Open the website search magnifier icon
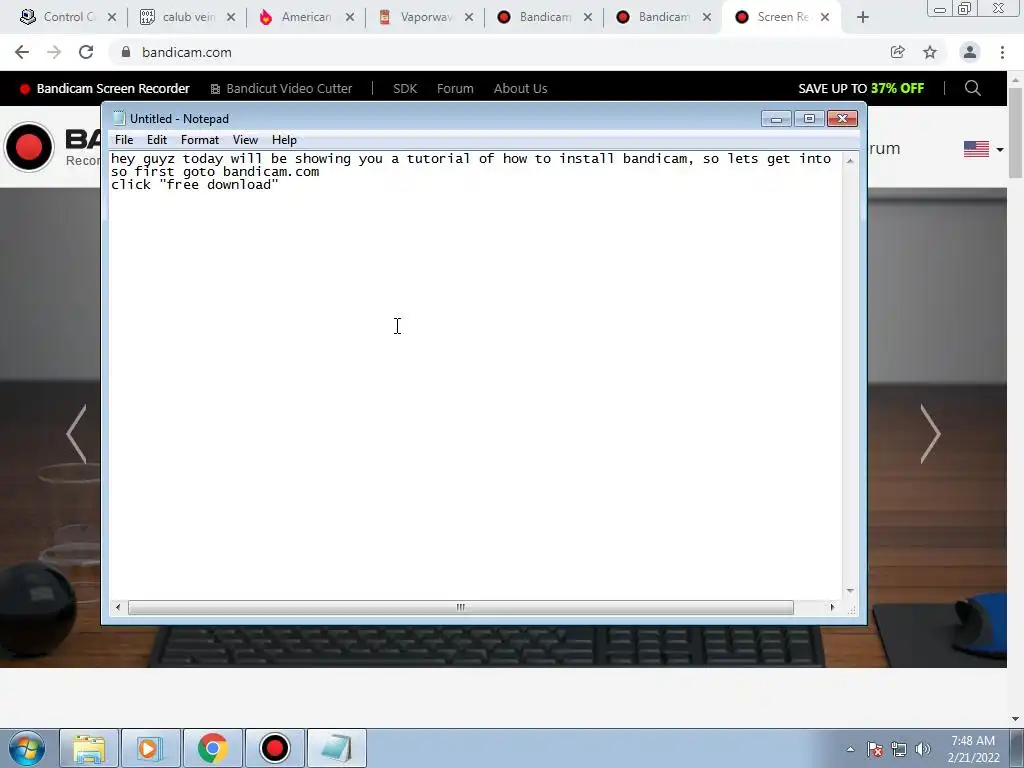This screenshot has width=1024, height=768. 972,88
